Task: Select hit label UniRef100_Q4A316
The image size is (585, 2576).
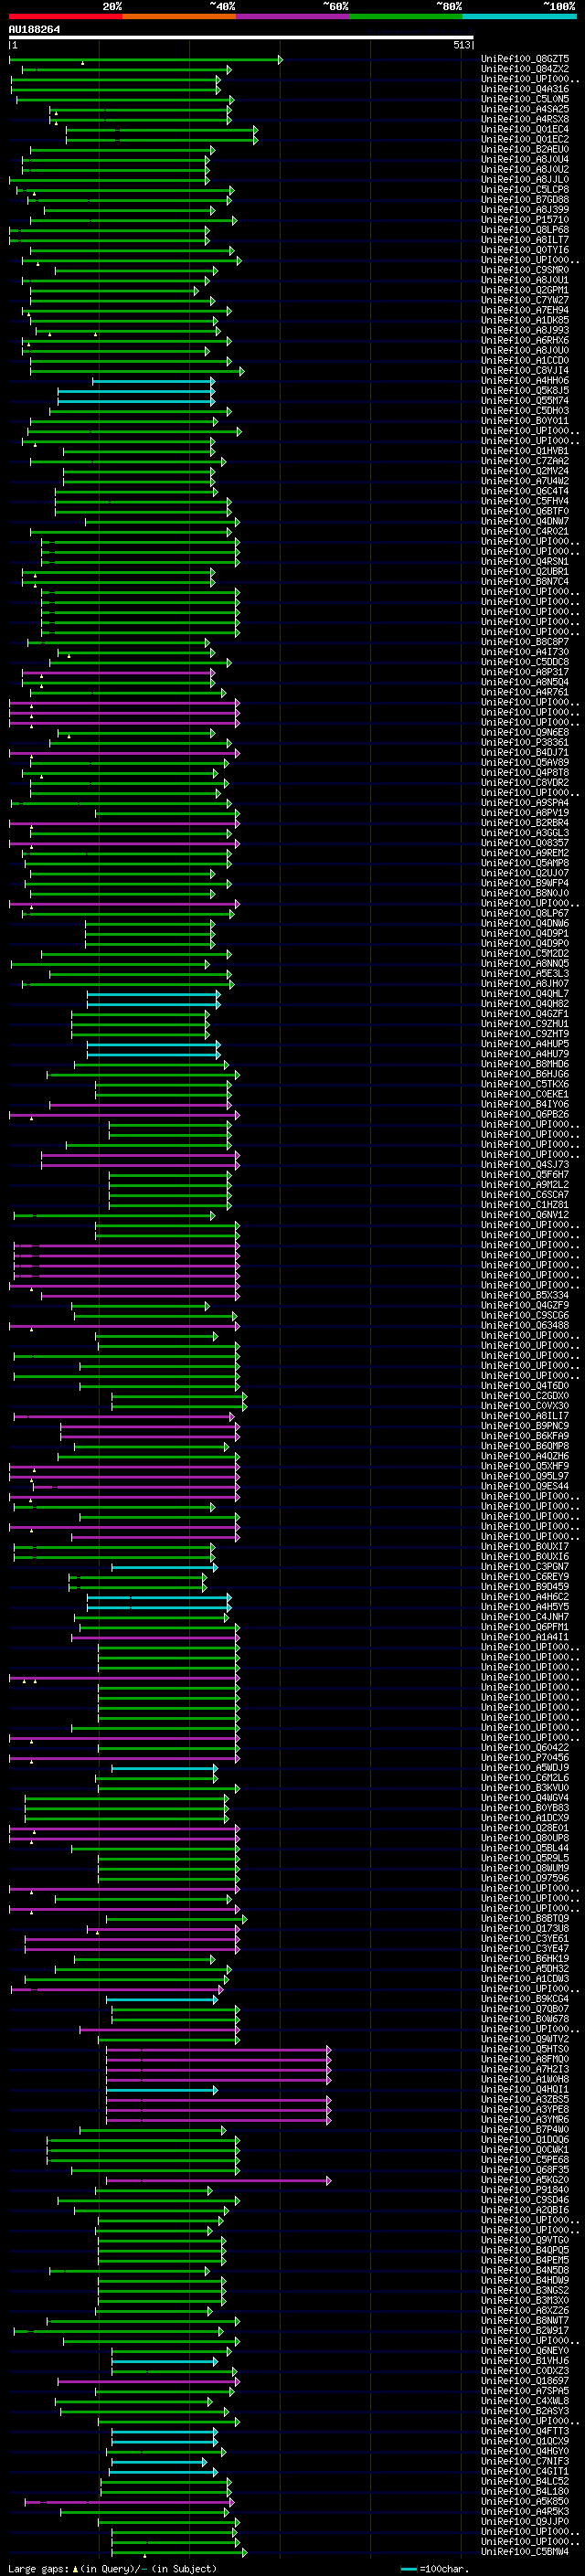Action: tap(525, 89)
